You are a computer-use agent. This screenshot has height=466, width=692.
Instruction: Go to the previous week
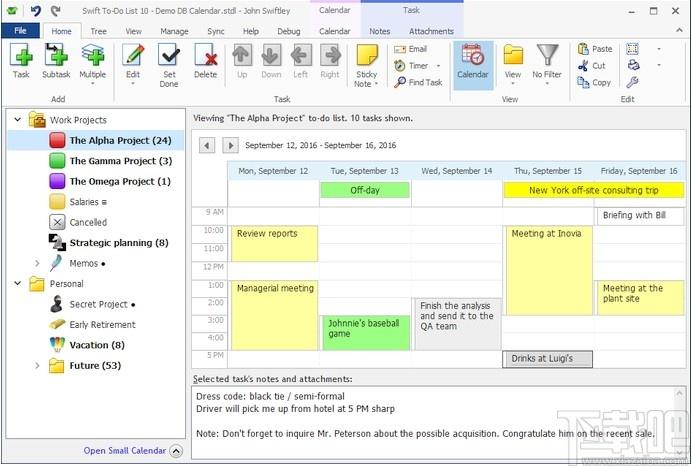(x=207, y=145)
